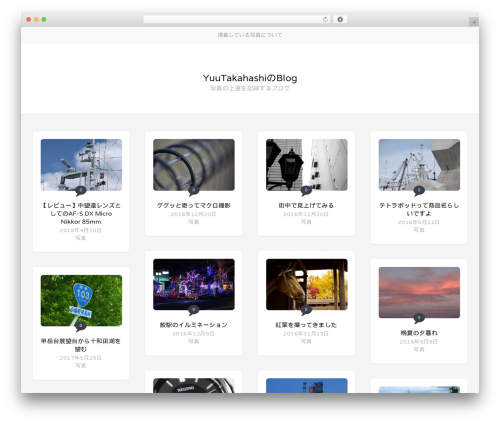
Task: Open the 街中で見上げてみる post title
Action: pyautogui.click(x=306, y=205)
